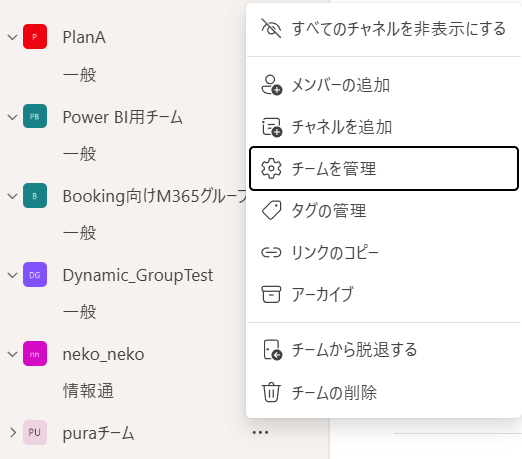The width and height of the screenshot is (522, 459).
Task: Click the archive box icon
Action: point(271,294)
